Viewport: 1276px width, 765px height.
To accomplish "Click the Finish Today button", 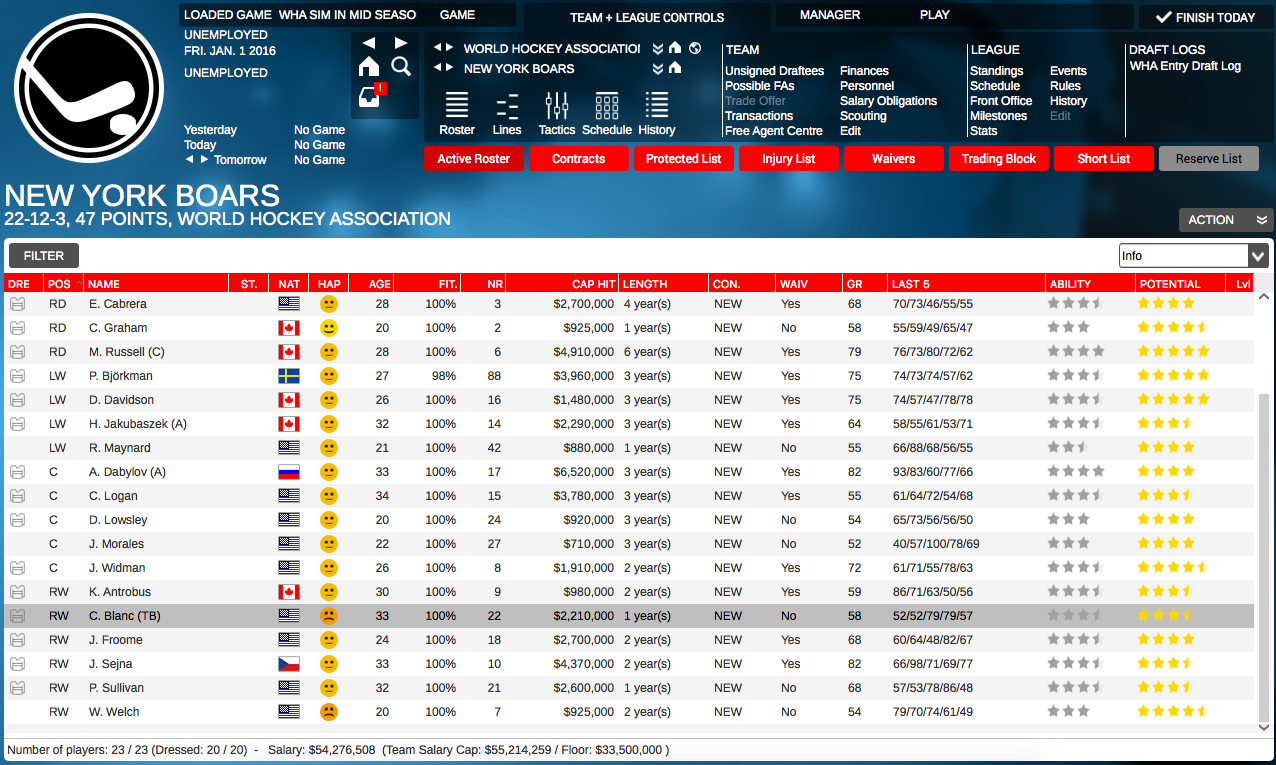I will [1207, 16].
